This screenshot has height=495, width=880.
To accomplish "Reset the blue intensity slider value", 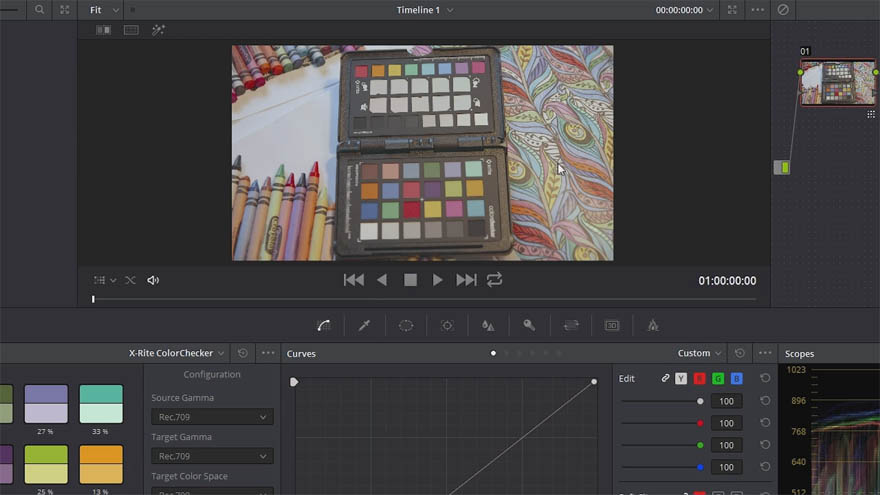I will (765, 466).
